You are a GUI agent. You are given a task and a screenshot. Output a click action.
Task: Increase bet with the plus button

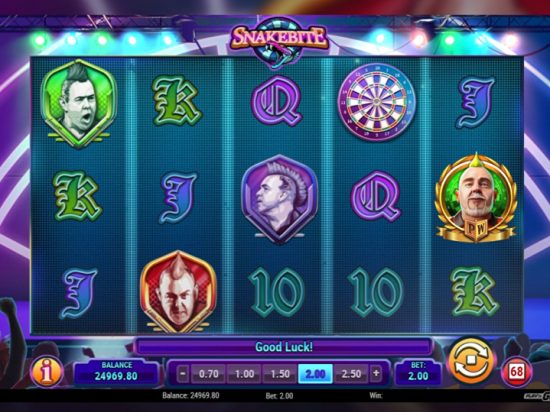click(x=376, y=373)
